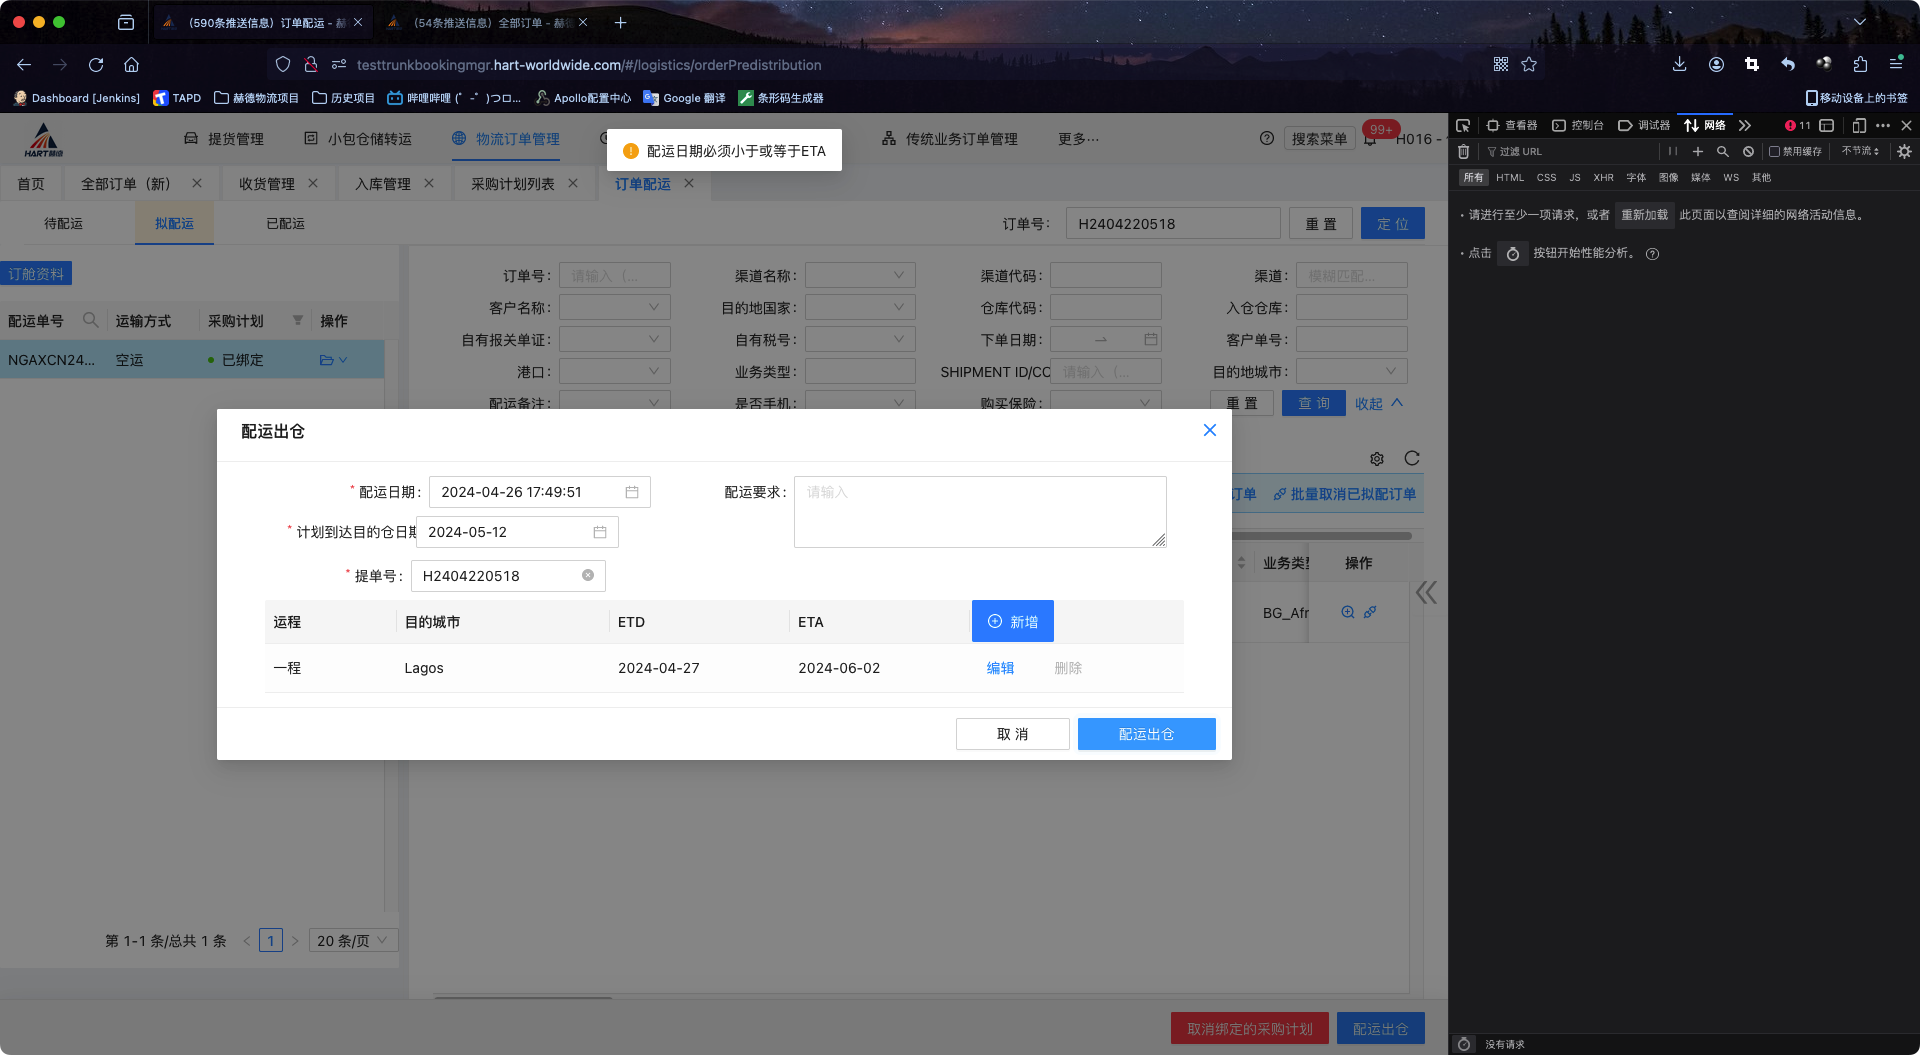
Task: Bookmark this page with the star icon
Action: [x=1529, y=65]
